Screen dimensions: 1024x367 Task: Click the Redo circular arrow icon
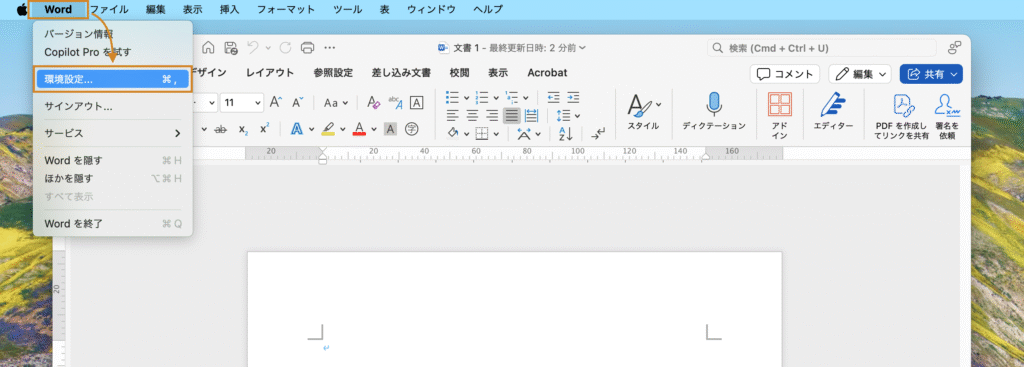285,48
